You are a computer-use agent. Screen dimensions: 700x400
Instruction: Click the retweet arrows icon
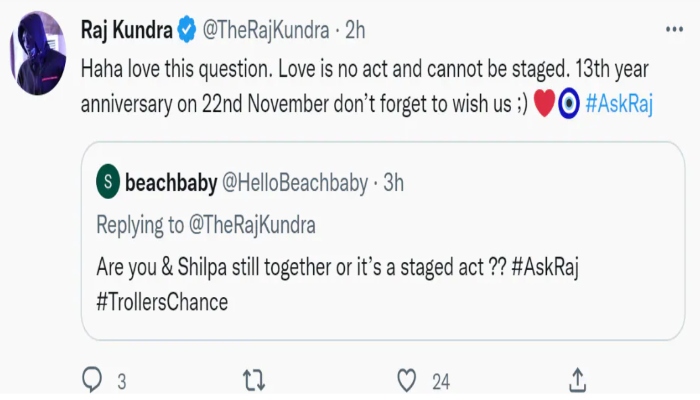pos(255,380)
